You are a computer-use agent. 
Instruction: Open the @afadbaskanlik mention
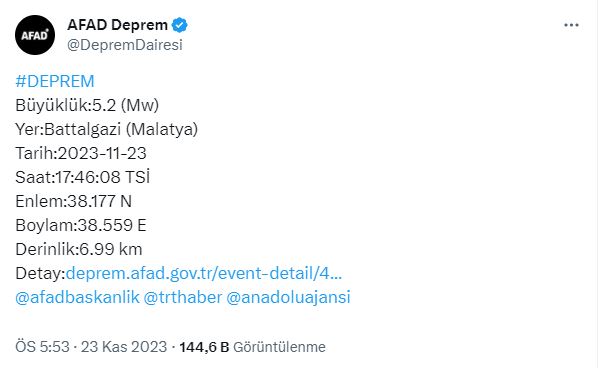[77, 297]
